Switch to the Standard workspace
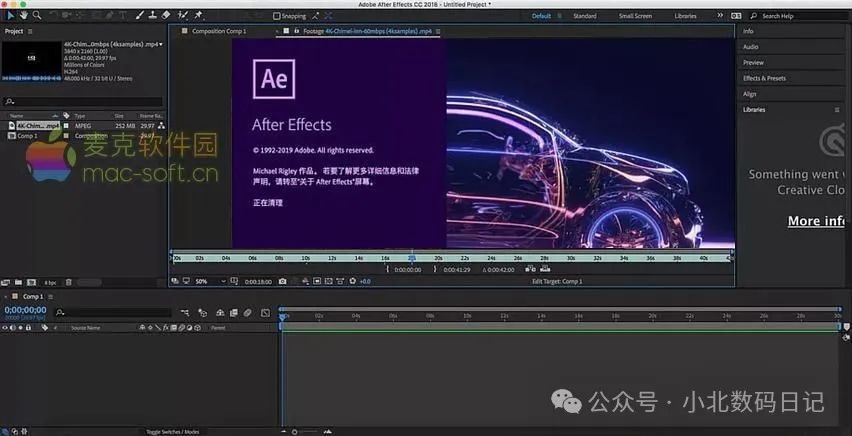Viewport: 852px width, 436px height. click(x=585, y=16)
